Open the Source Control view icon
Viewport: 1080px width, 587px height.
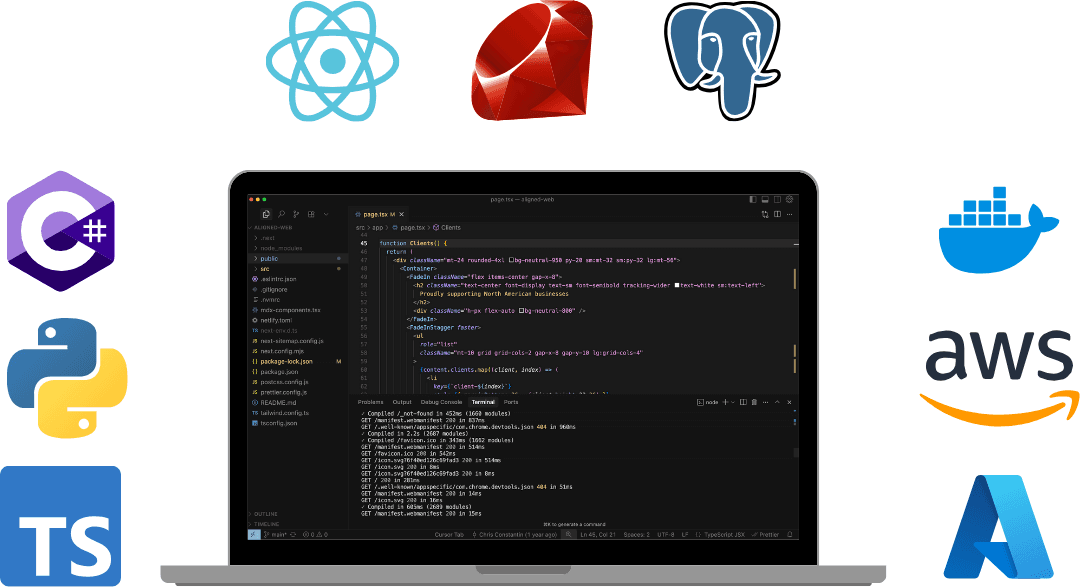point(297,214)
